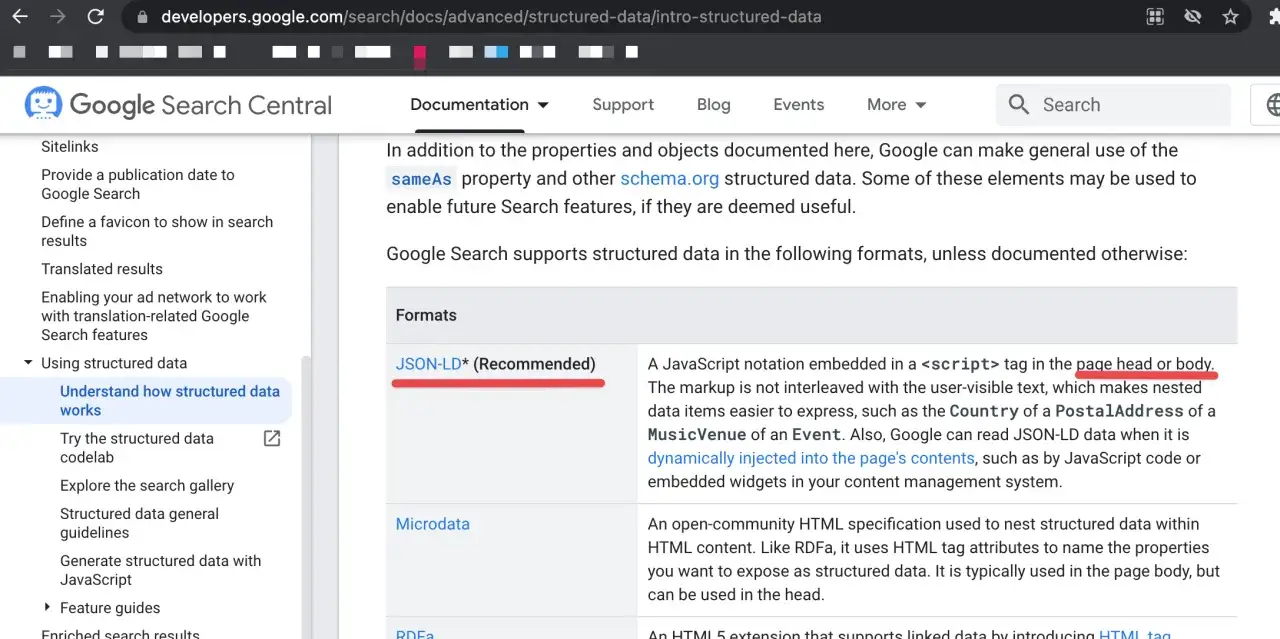
Task: Bookmark page with the star icon
Action: (x=1230, y=17)
